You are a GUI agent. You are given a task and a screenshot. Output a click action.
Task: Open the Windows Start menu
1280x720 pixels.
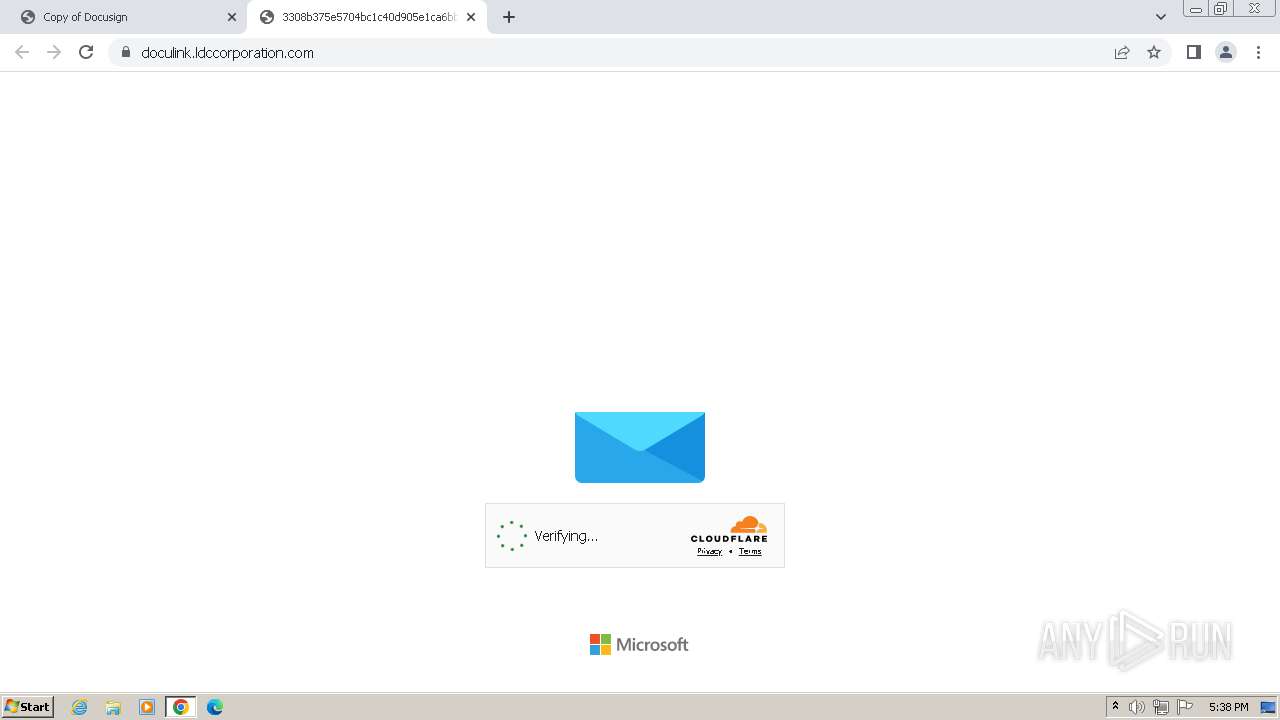click(x=28, y=706)
